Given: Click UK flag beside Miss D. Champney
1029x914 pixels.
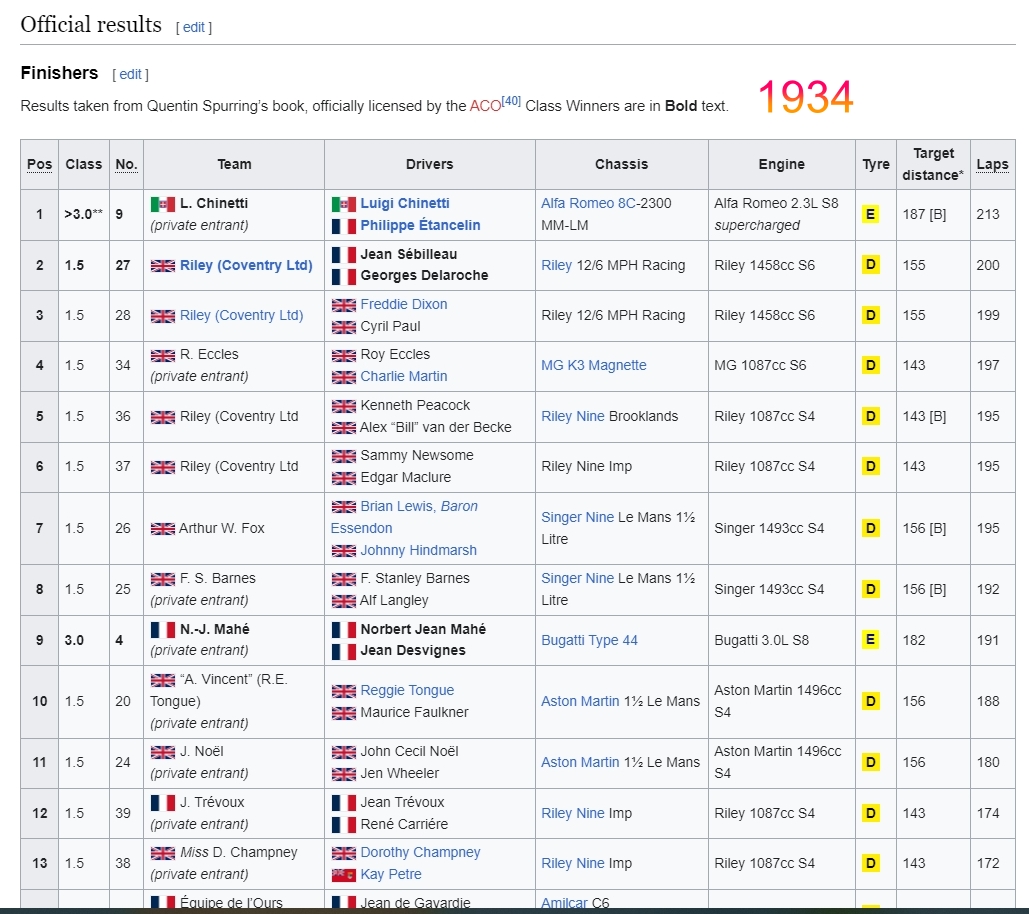Looking at the screenshot, I should click(163, 853).
